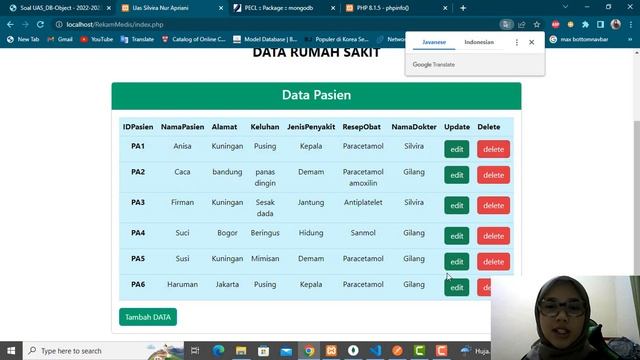Viewport: 640px width, 360px height.
Task: Open Microsoft Store from taskbar
Action: (263, 351)
